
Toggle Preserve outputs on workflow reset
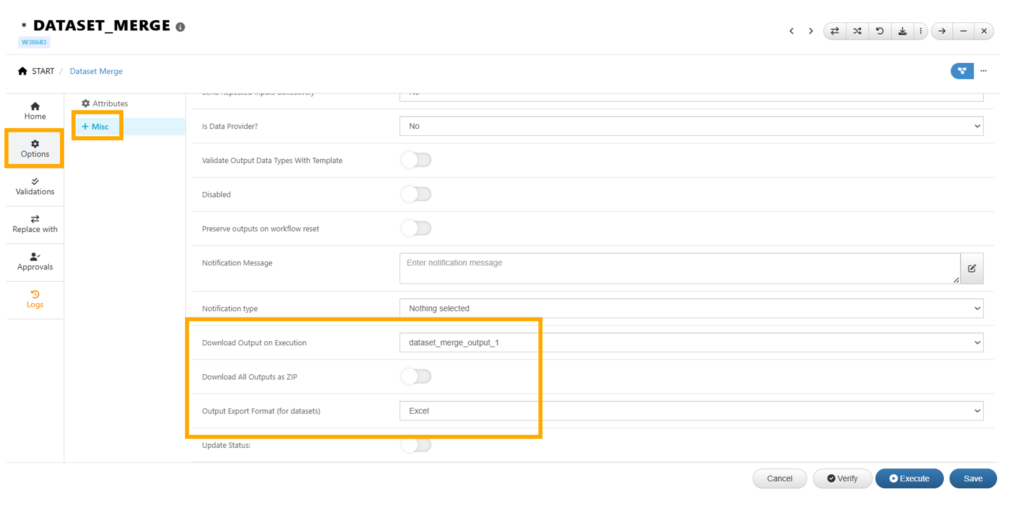[x=415, y=228]
